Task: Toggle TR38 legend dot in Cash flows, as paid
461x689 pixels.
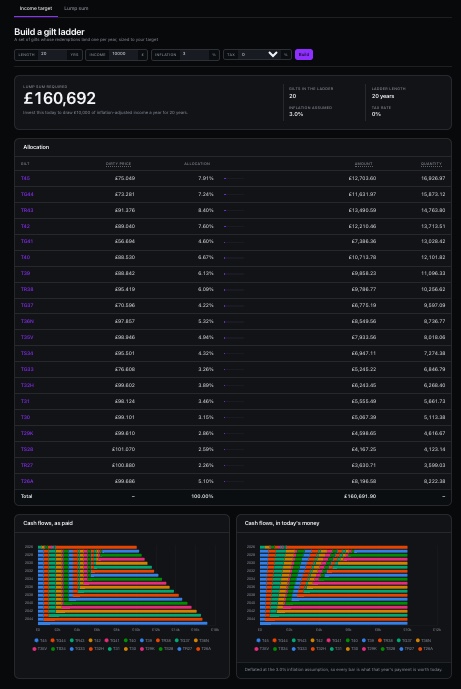Action: 158,640
